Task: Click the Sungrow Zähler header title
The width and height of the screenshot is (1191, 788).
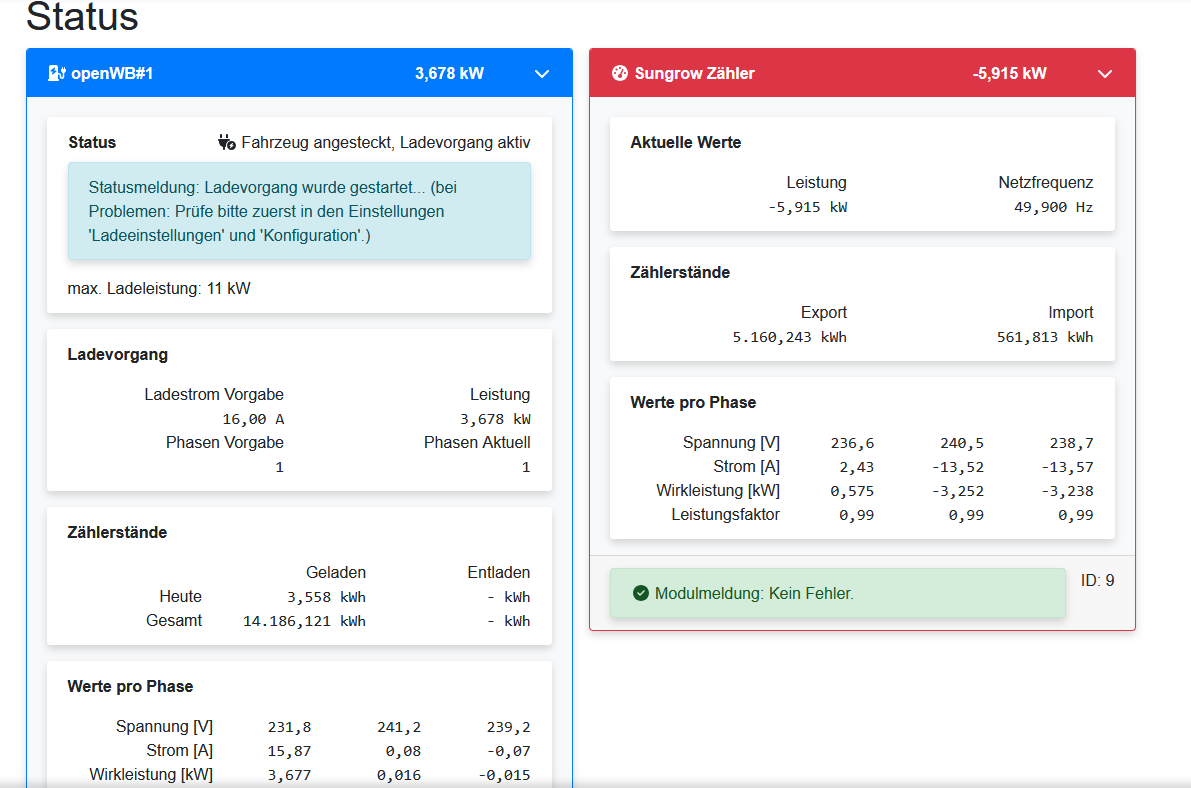Action: [x=694, y=73]
